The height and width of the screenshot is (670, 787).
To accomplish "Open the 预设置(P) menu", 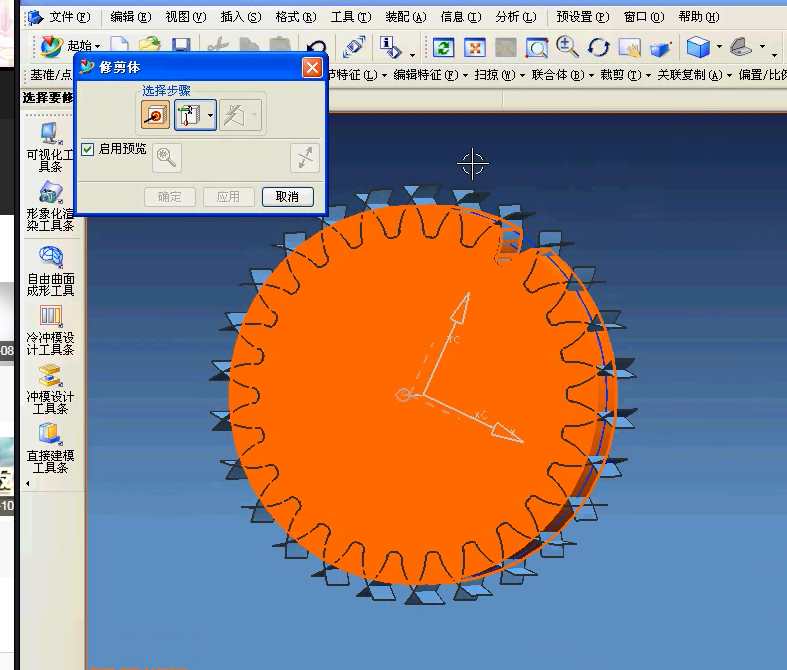I will [582, 17].
